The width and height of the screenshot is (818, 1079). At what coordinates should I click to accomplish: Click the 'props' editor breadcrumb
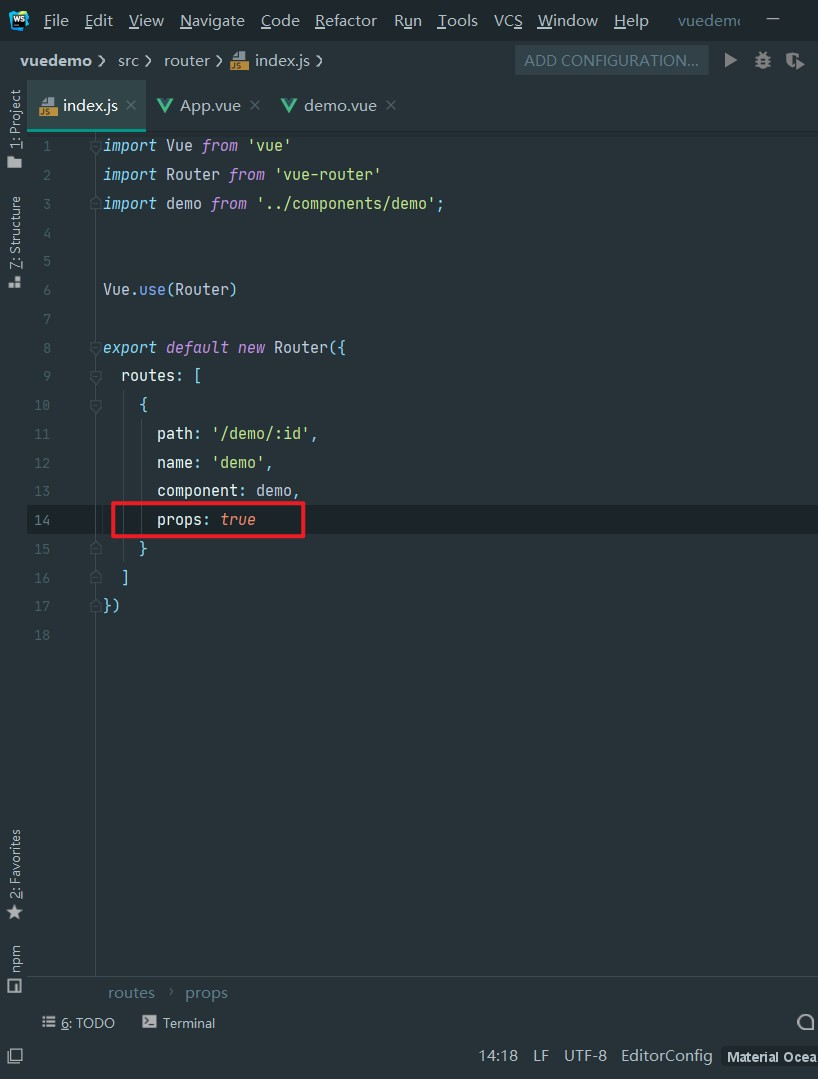point(206,992)
